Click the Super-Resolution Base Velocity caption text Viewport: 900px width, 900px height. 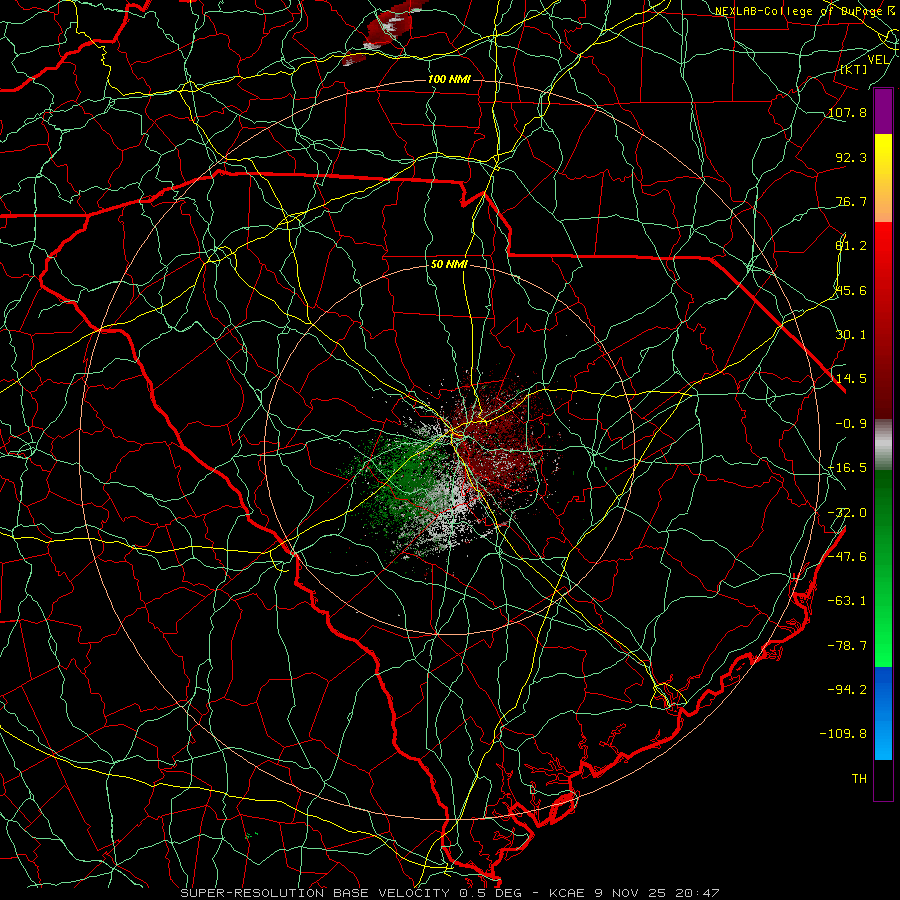pos(449,893)
